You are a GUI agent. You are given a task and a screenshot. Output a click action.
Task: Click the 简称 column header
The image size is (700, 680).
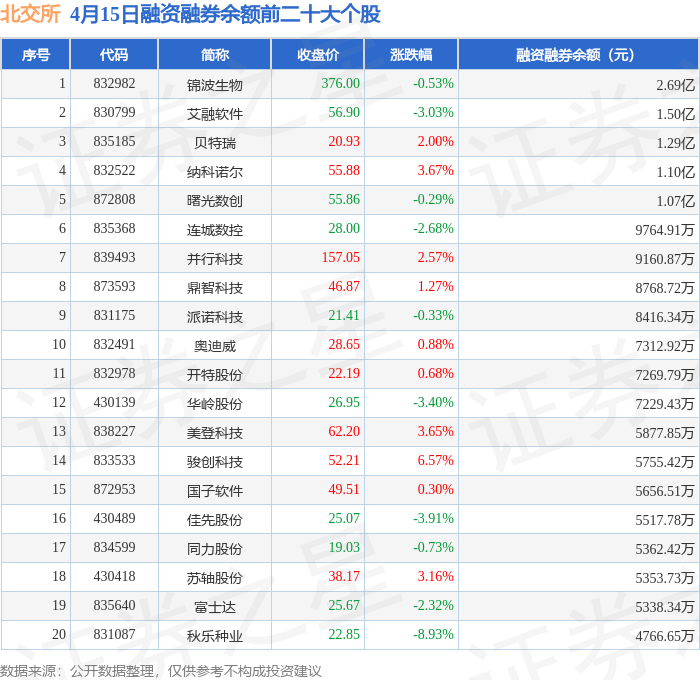pos(215,54)
